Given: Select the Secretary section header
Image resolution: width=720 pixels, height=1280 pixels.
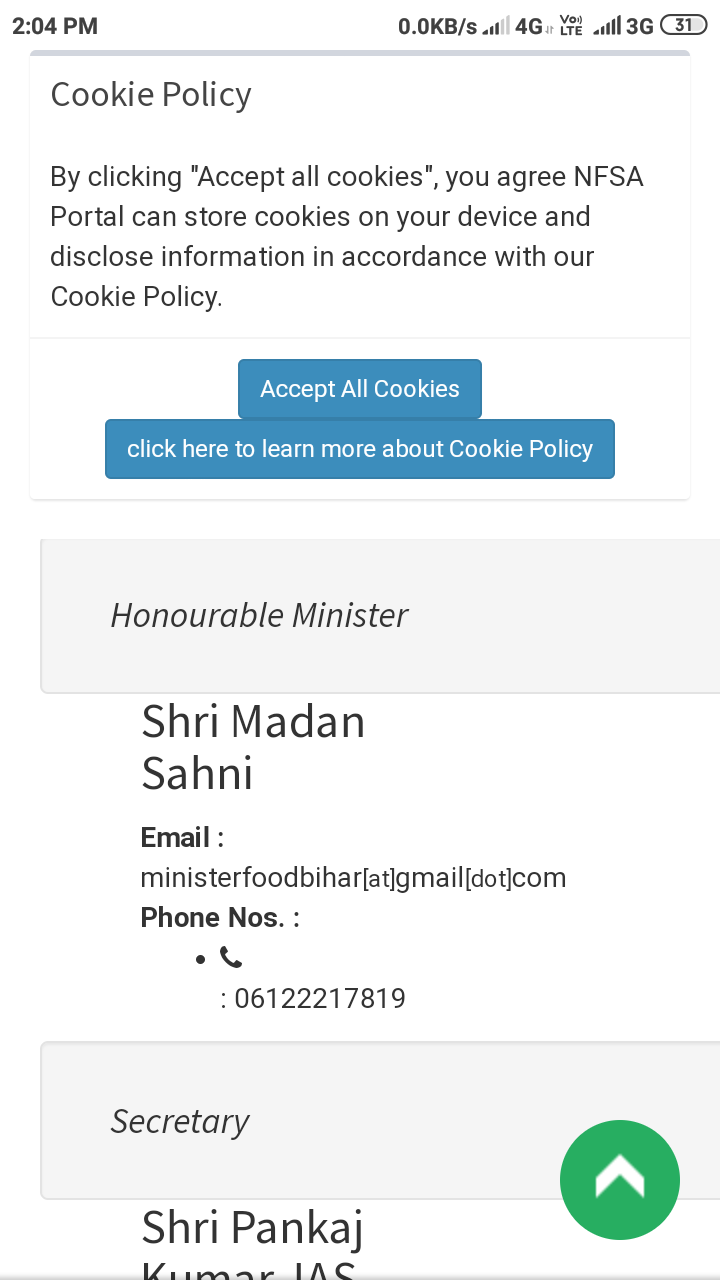Looking at the screenshot, I should 380,1121.
